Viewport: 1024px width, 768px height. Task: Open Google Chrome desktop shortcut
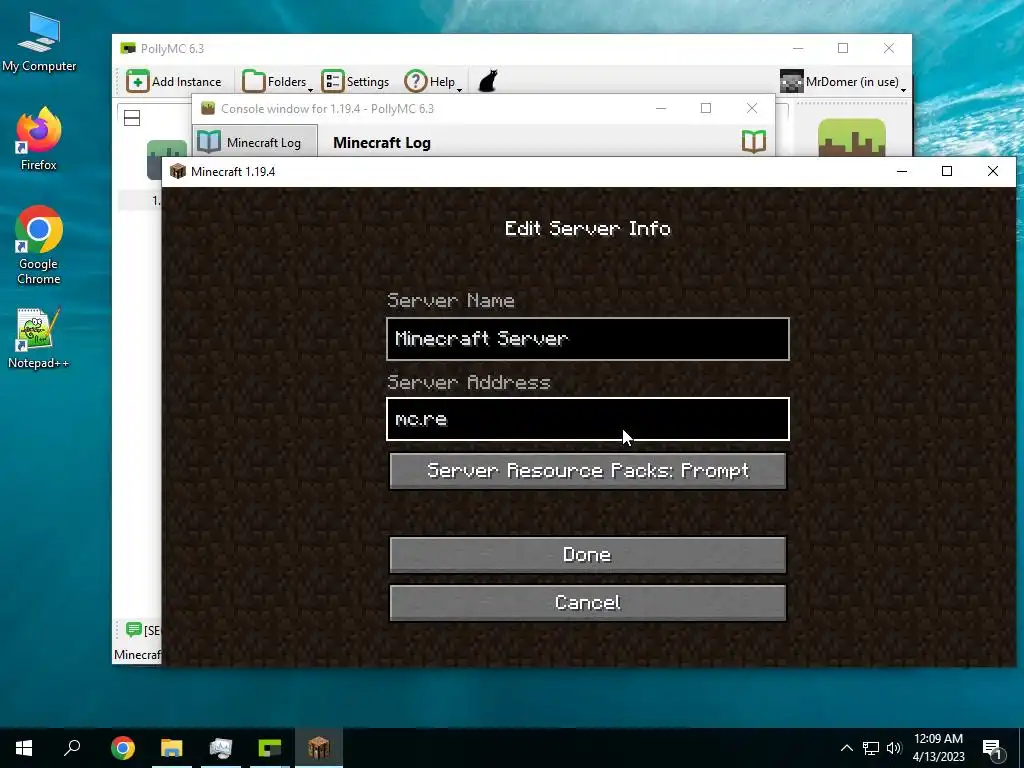39,245
